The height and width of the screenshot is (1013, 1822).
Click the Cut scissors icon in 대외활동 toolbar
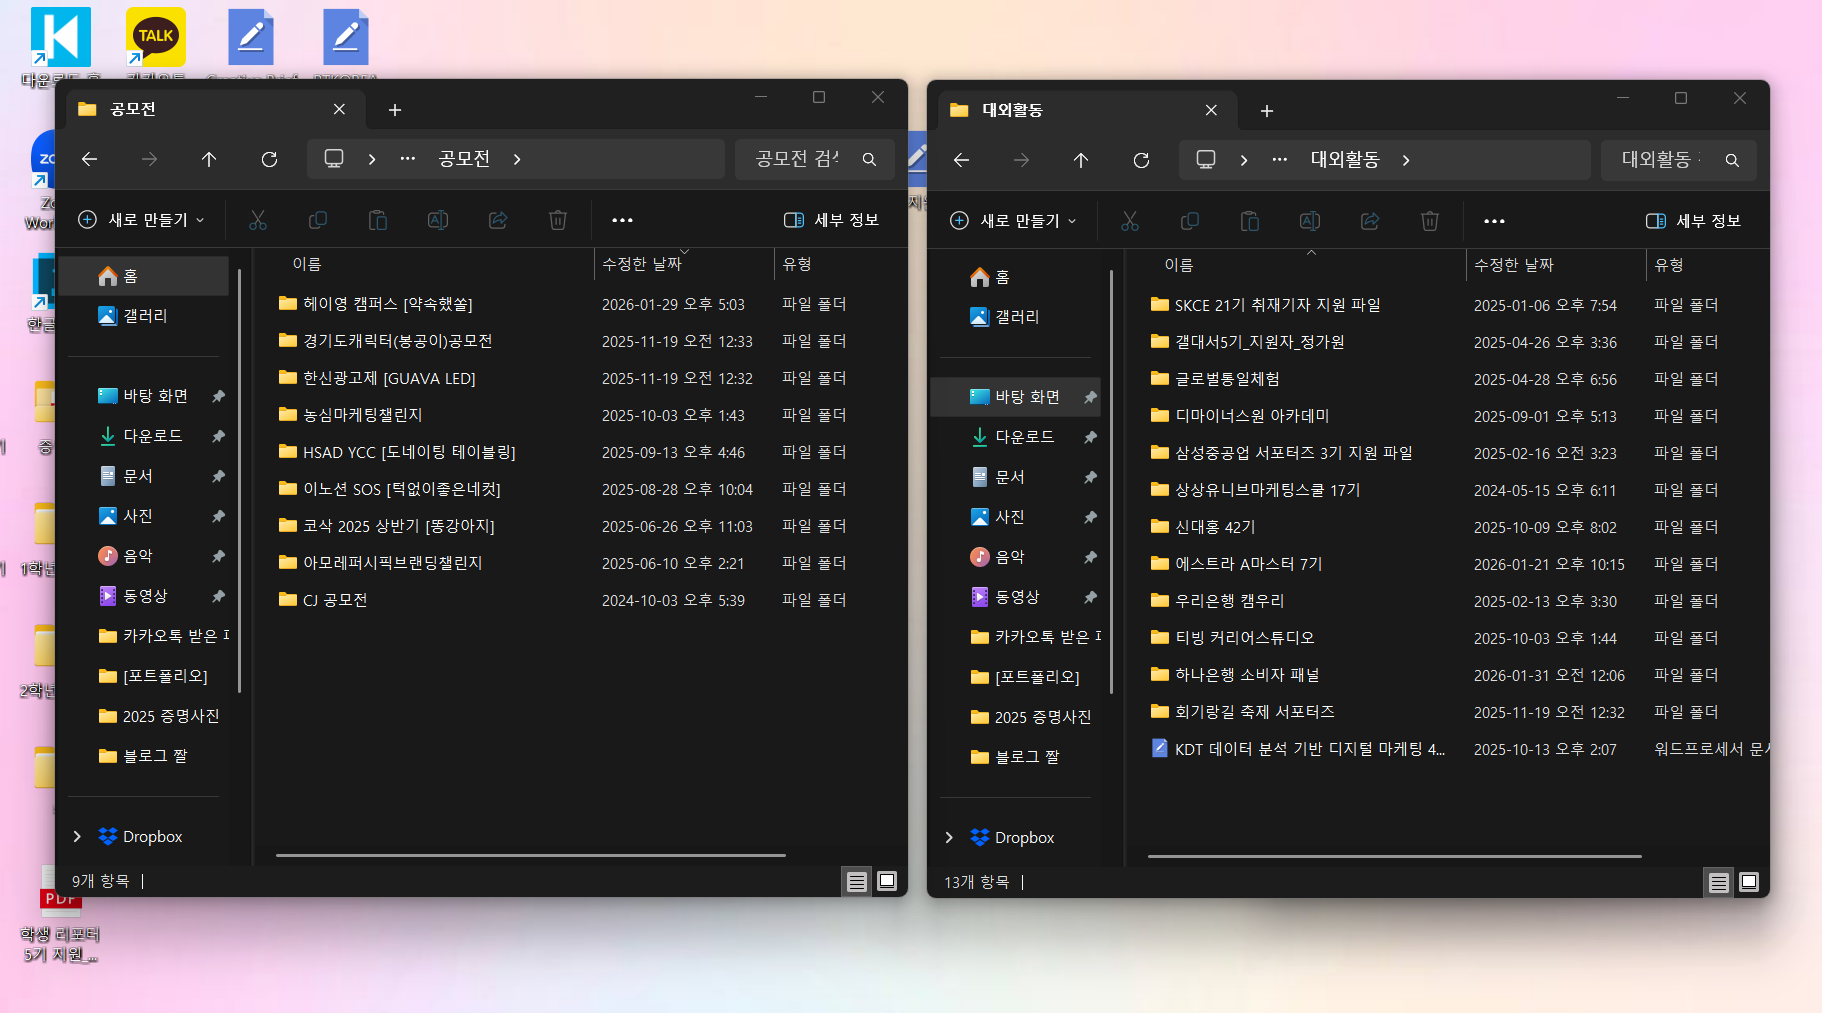coord(1130,221)
